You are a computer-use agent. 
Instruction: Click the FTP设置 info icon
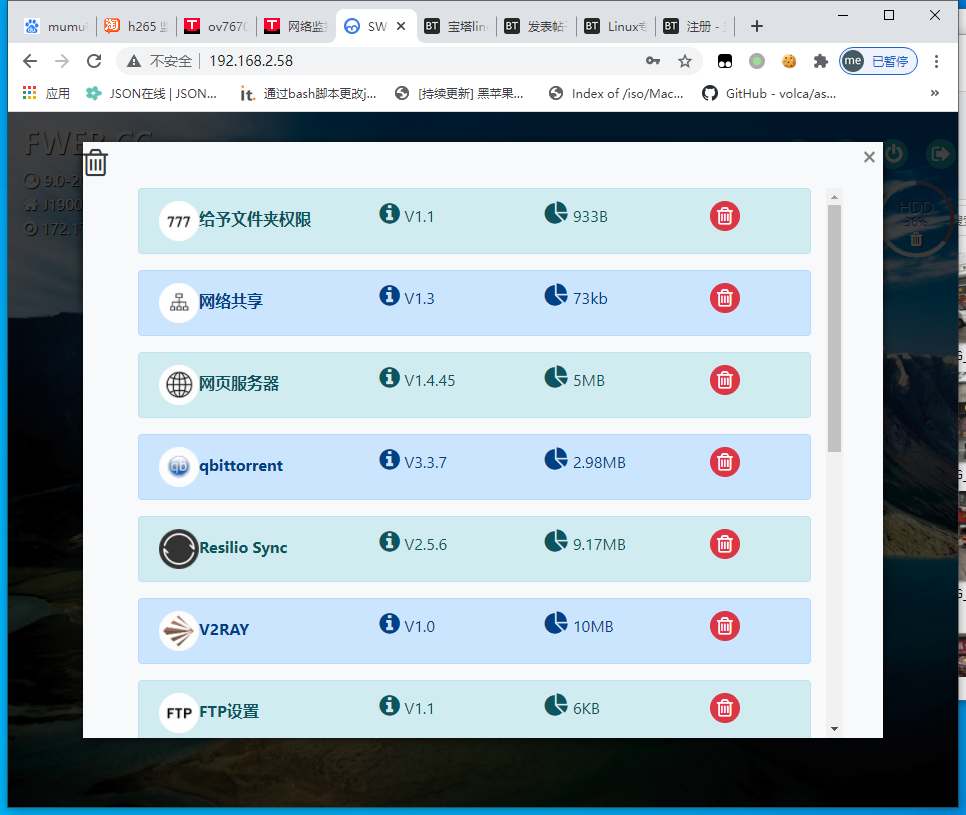click(x=390, y=705)
